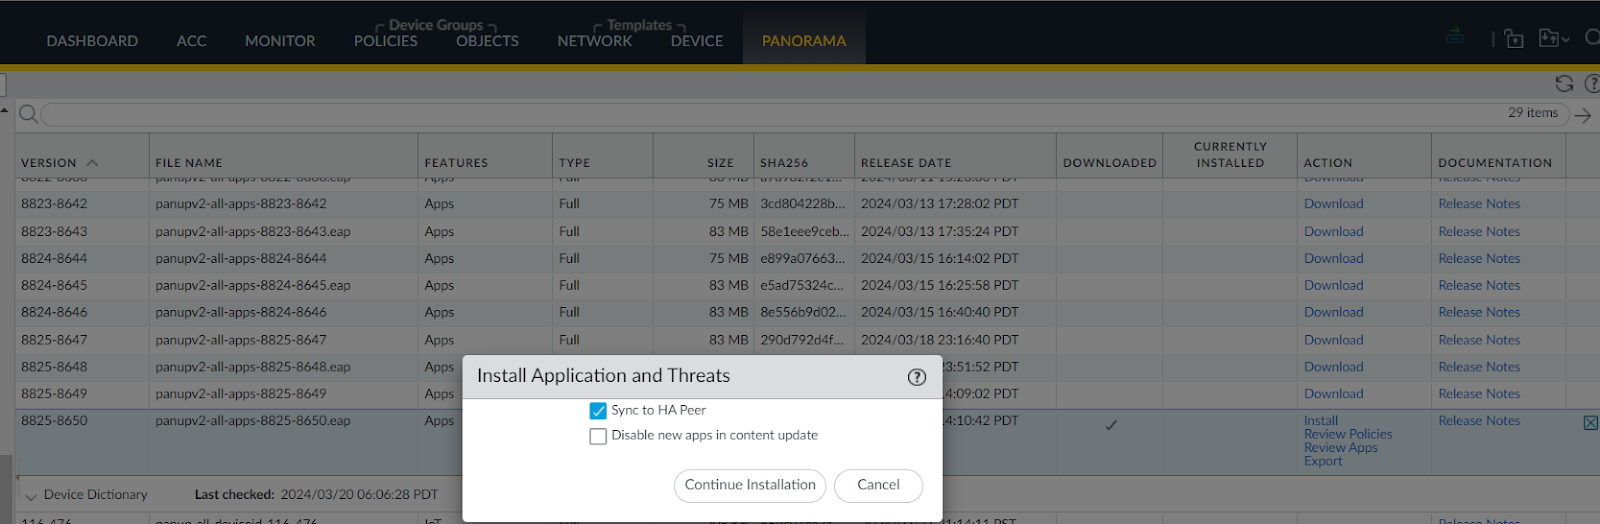This screenshot has width=1600, height=524.
Task: Open the NETWORK tab
Action: [594, 41]
